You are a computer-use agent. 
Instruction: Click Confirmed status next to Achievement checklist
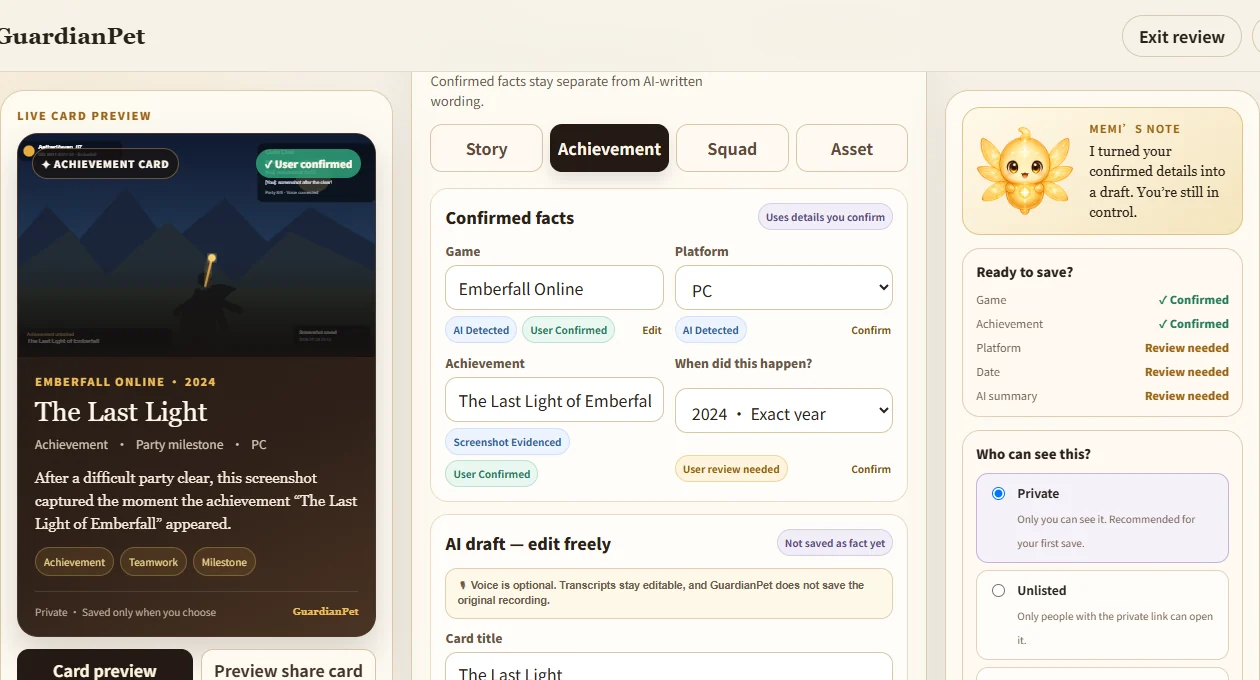click(1193, 324)
